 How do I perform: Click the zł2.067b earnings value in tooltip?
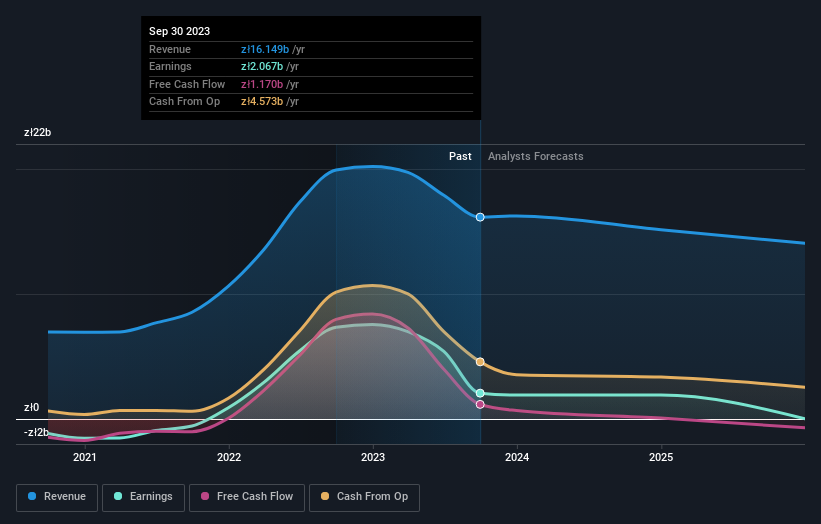[x=262, y=66]
